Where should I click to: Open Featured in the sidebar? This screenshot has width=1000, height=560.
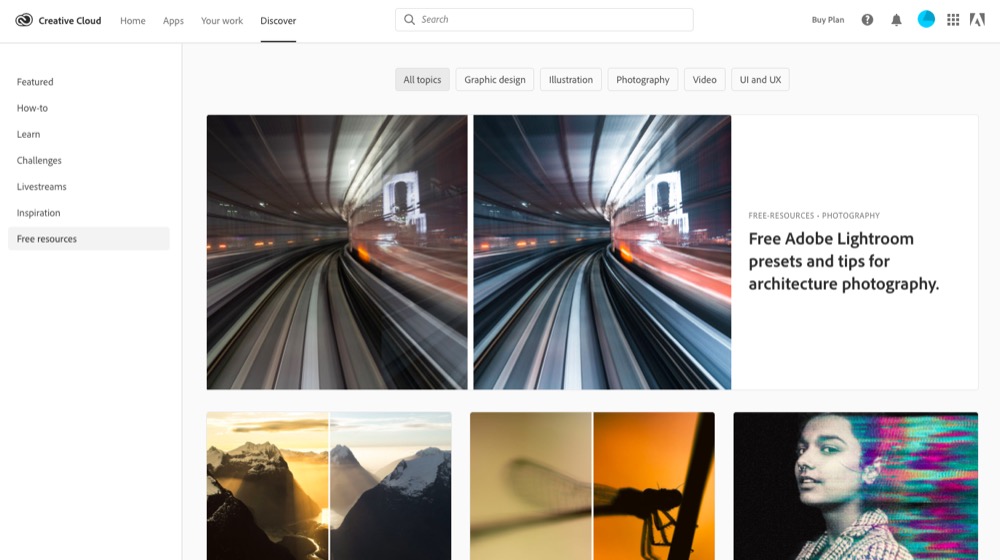pos(35,82)
